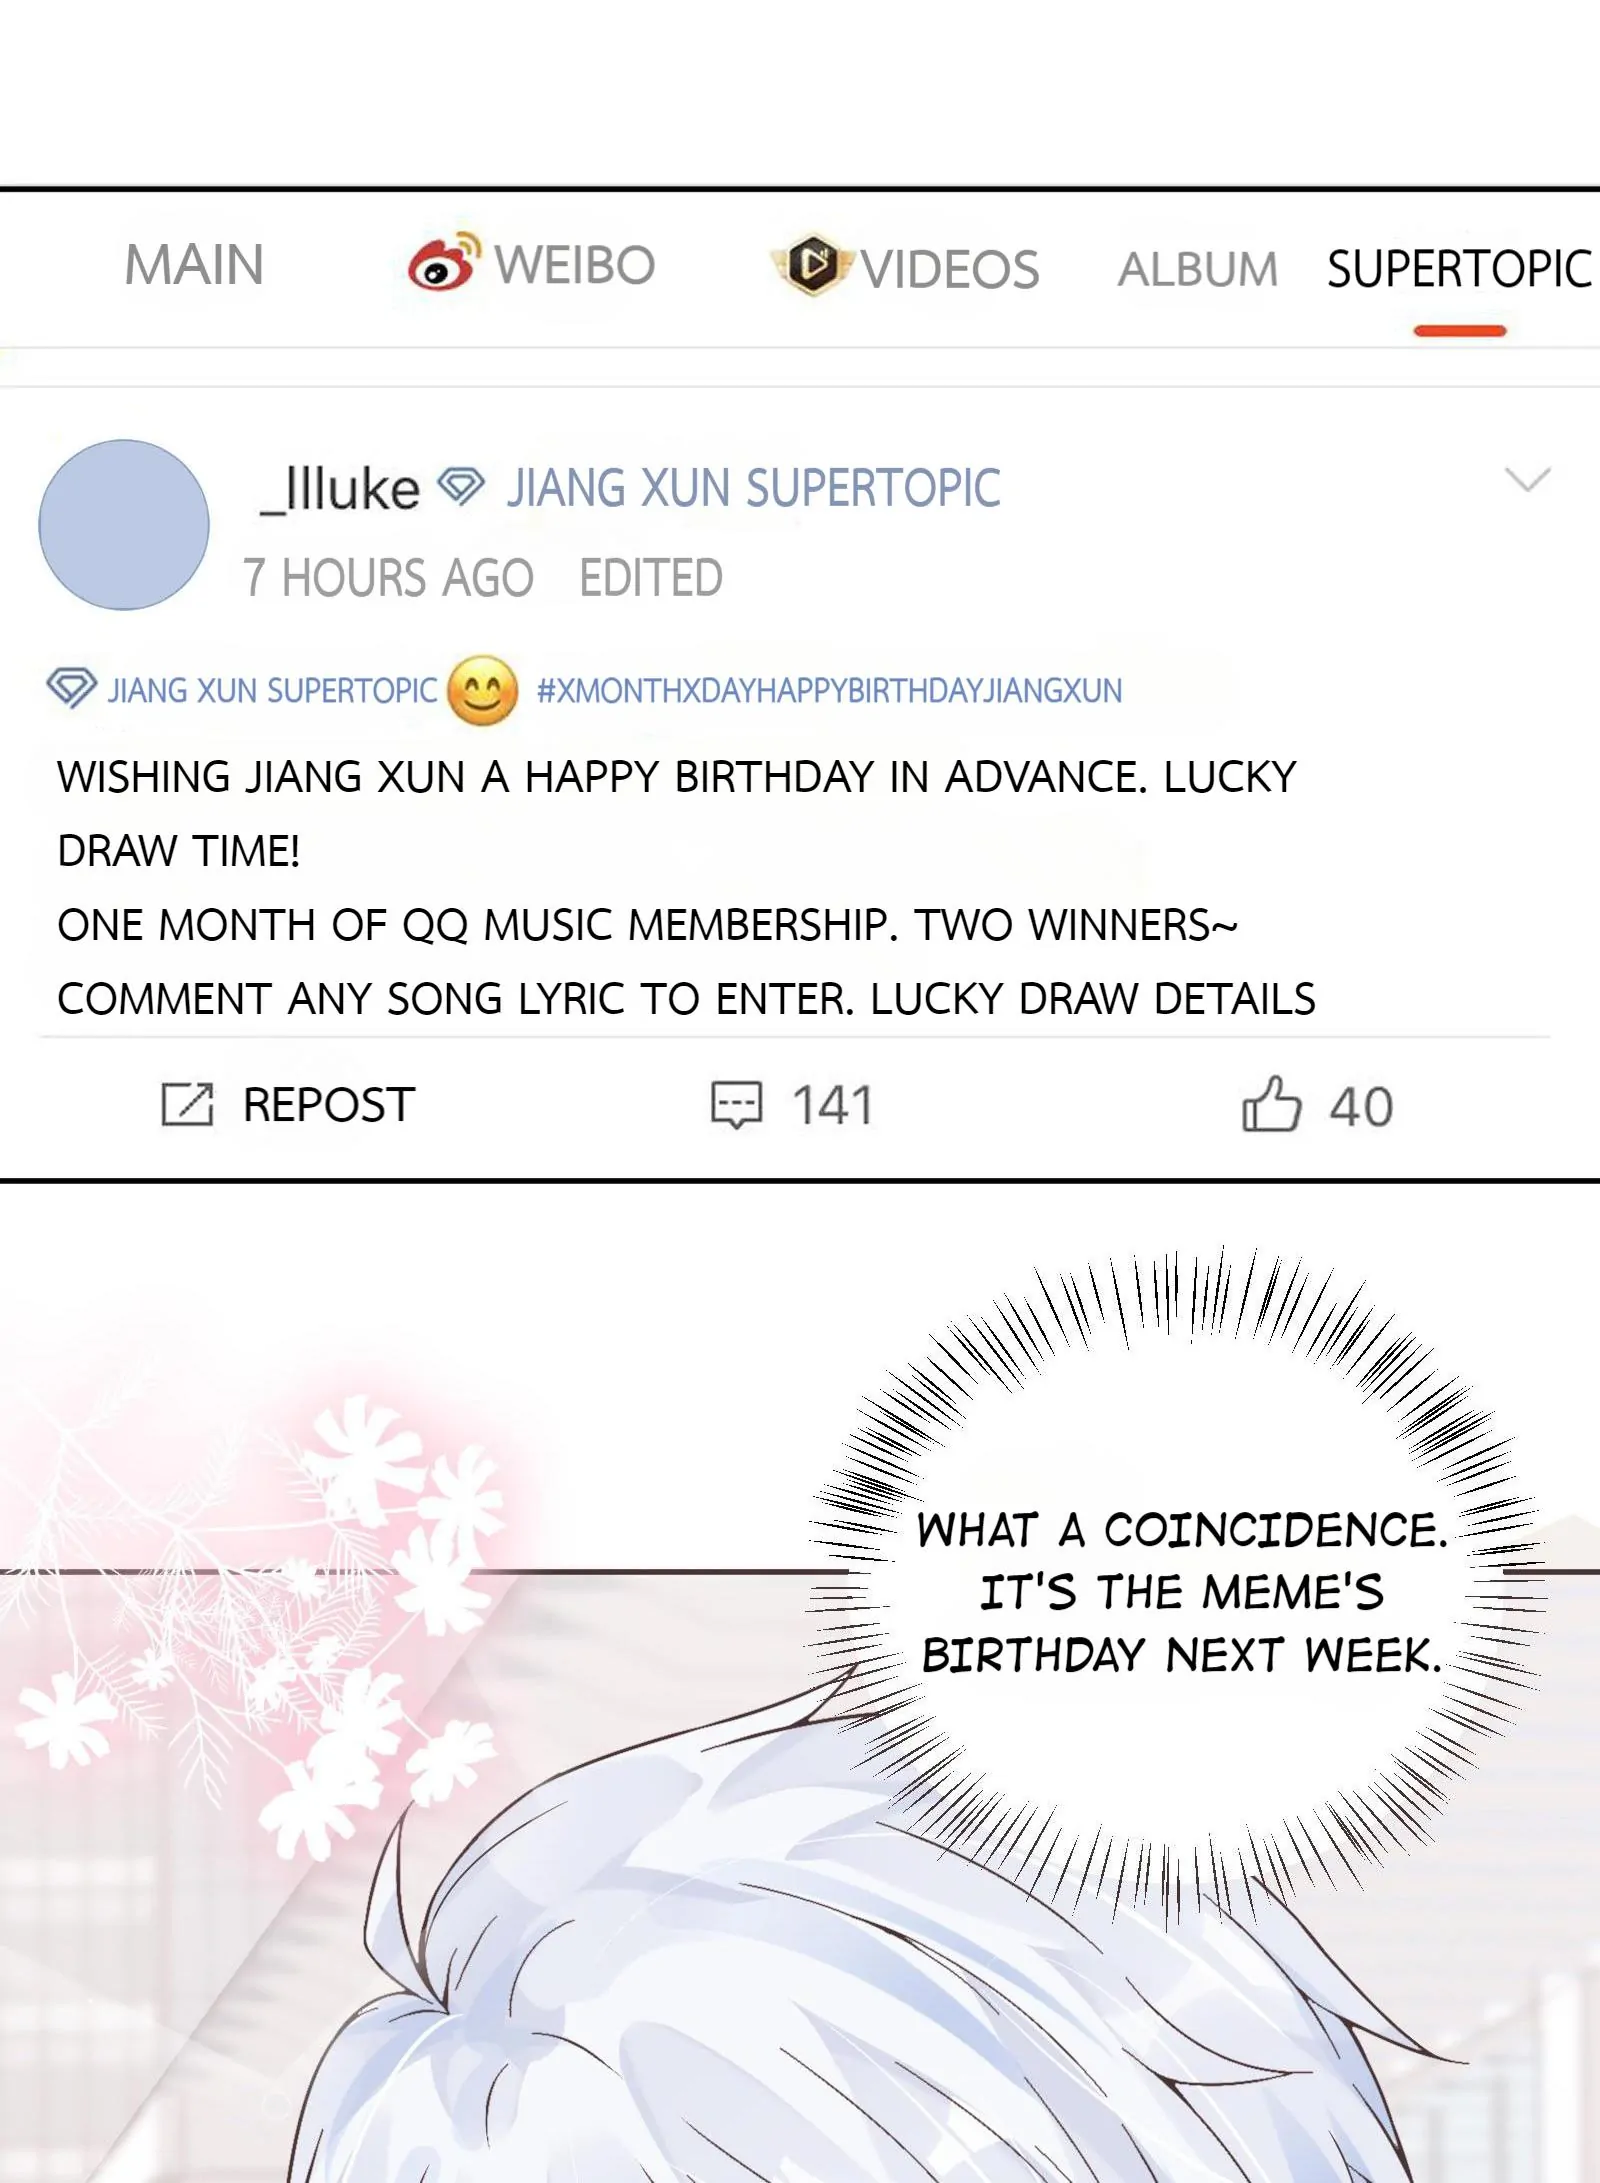
Task: Like the post with thumbs-up icon
Action: tap(1271, 1104)
